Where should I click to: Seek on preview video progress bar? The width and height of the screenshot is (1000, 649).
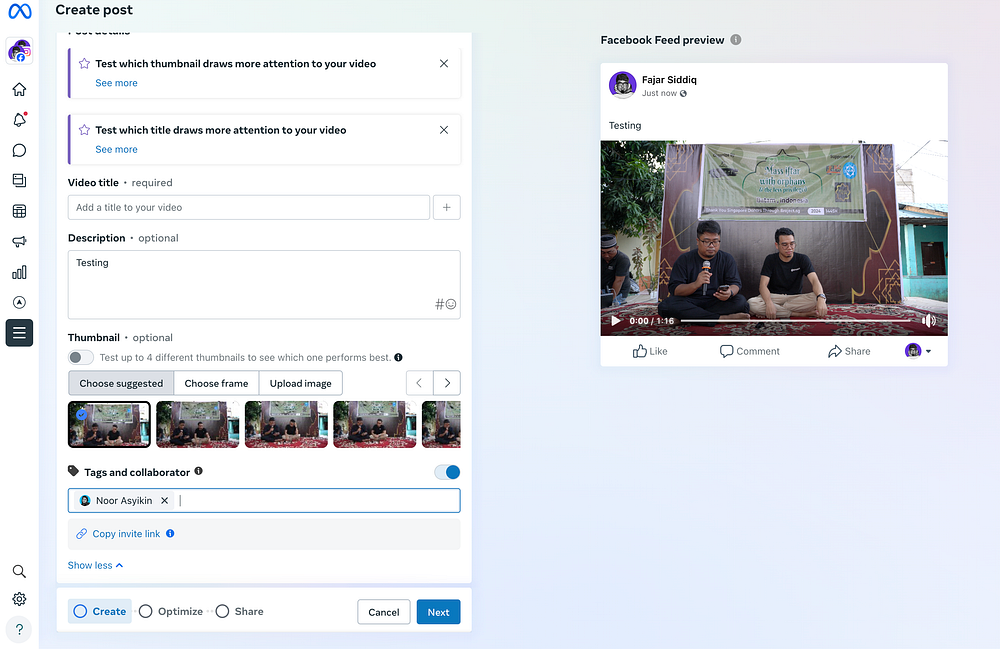(x=797, y=321)
